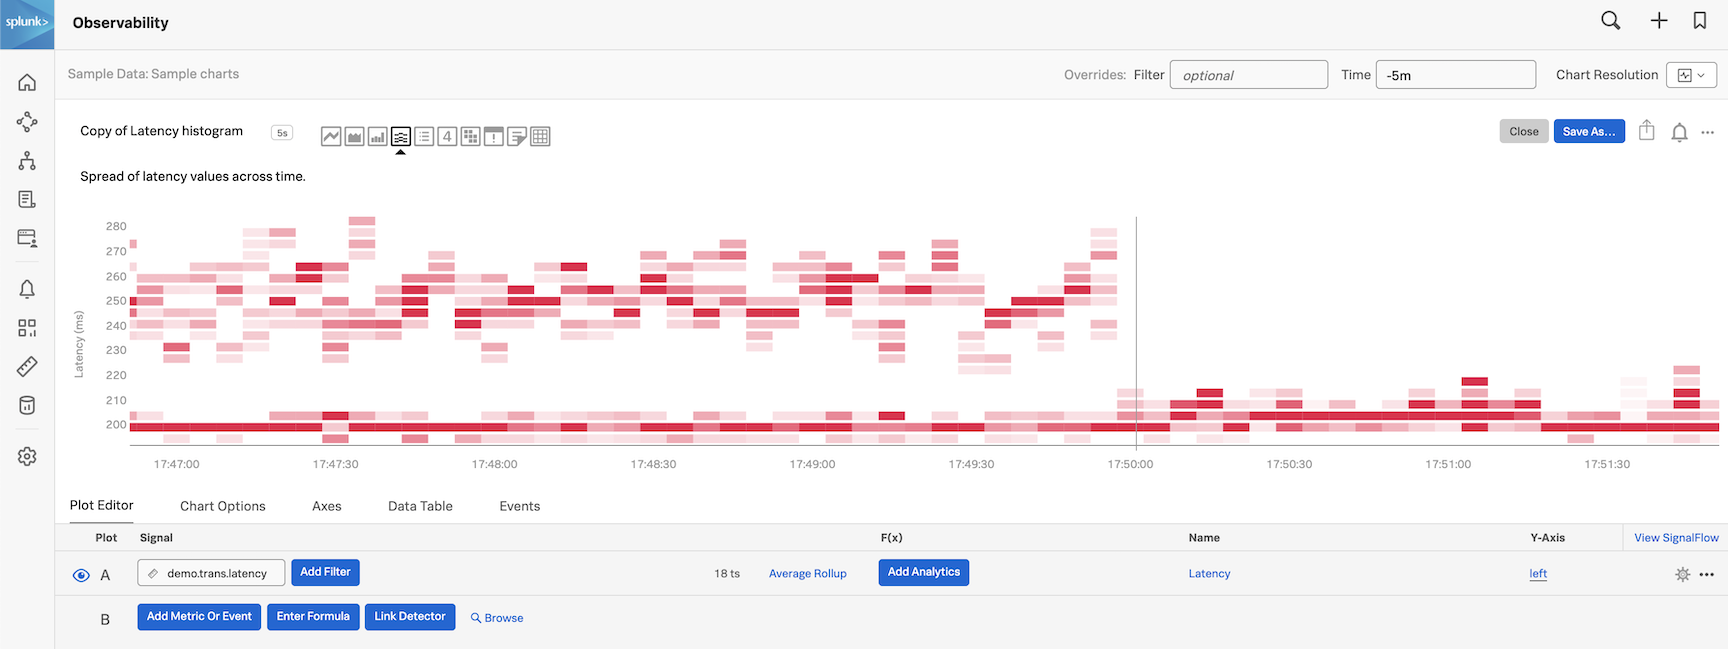Click the left Y-Axis link for plot A

click(1537, 574)
